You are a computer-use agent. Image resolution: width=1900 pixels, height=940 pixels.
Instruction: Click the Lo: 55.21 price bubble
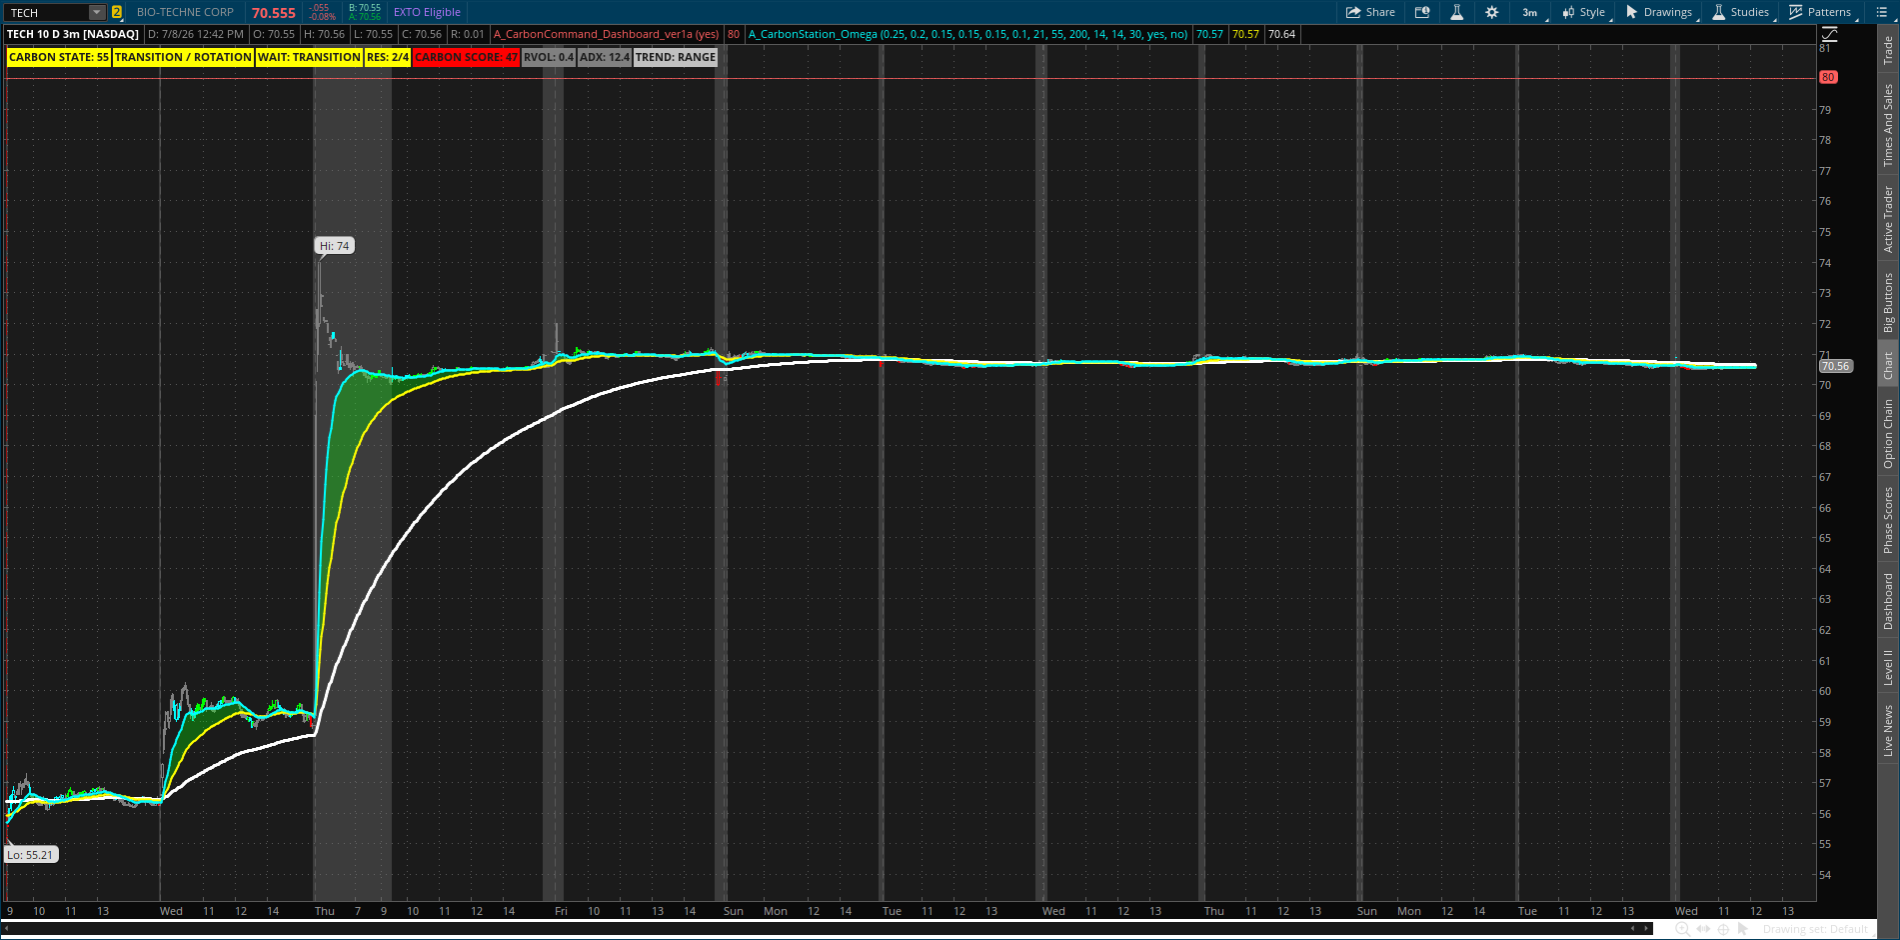[30, 855]
